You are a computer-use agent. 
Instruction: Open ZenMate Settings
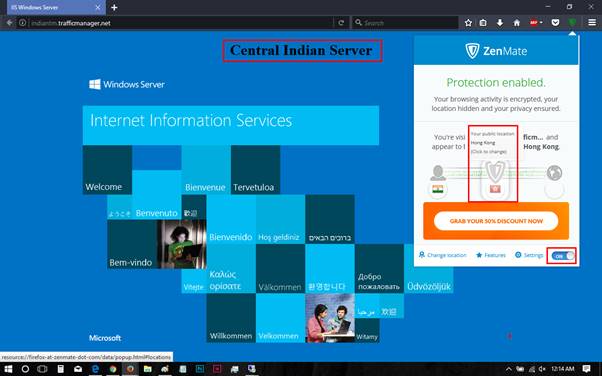pyautogui.click(x=529, y=255)
